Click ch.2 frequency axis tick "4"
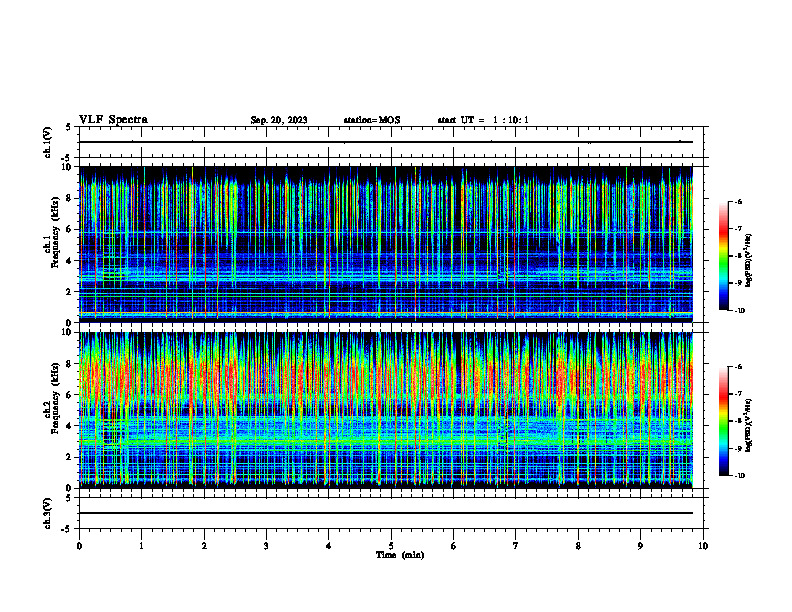 point(70,426)
